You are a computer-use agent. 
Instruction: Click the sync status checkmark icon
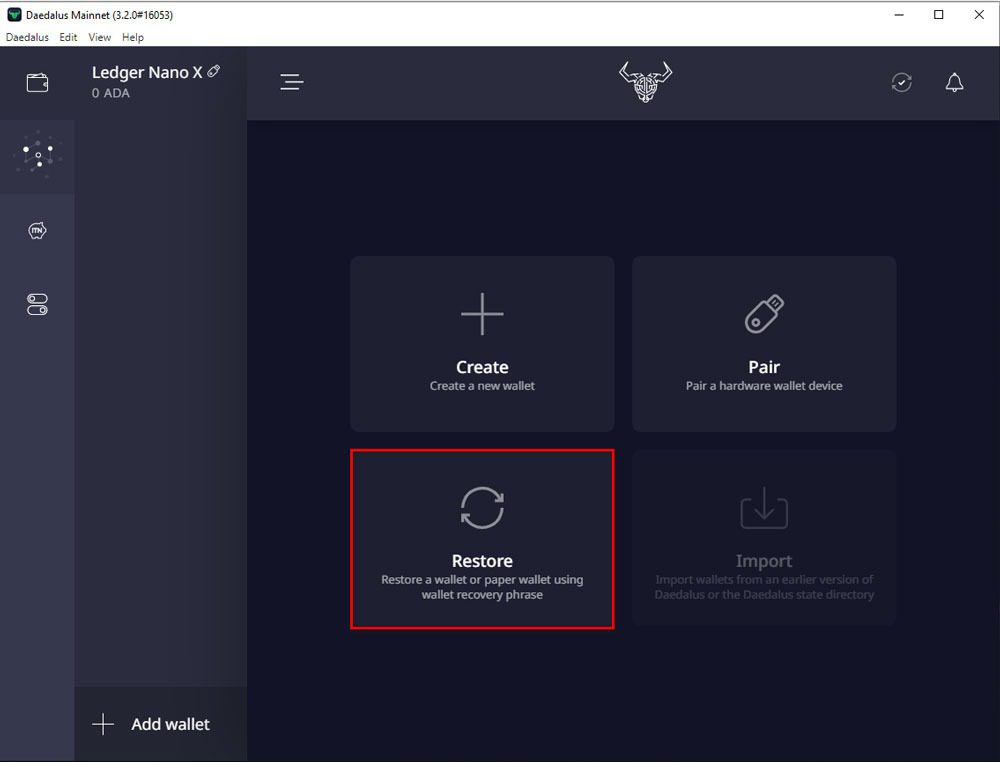click(901, 83)
